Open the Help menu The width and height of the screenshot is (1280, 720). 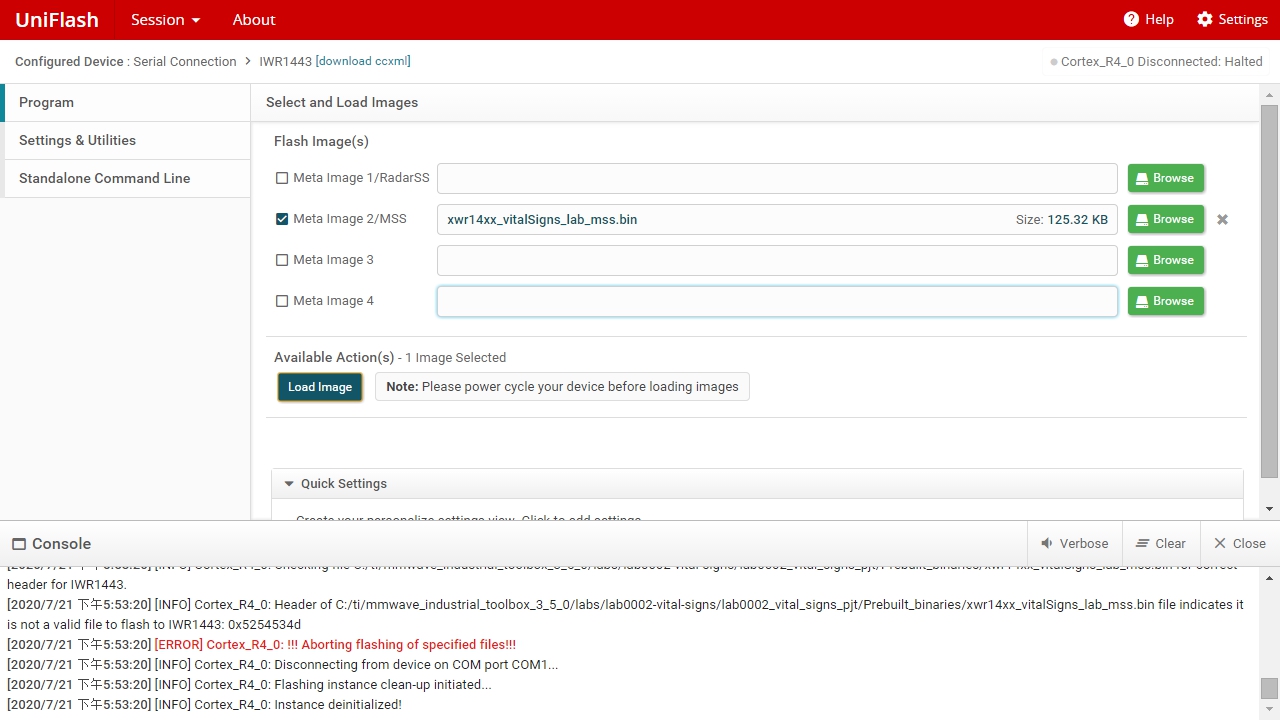pos(1148,20)
